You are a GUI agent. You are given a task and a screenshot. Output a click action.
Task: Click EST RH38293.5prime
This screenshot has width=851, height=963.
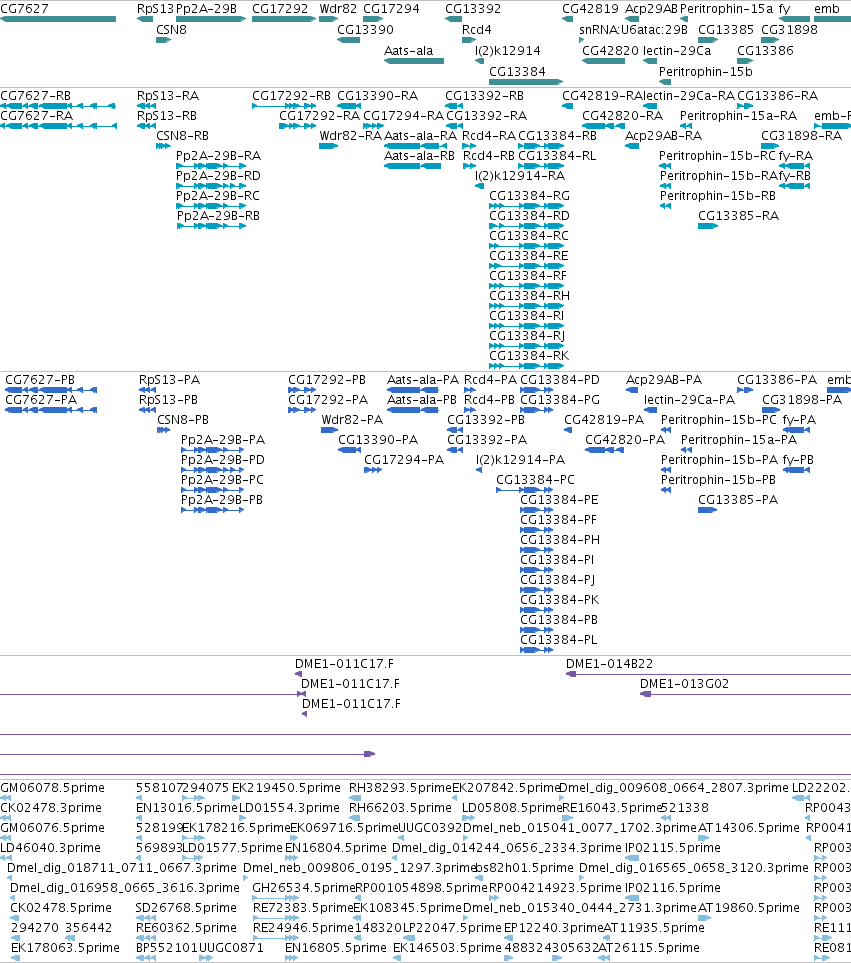[400, 789]
